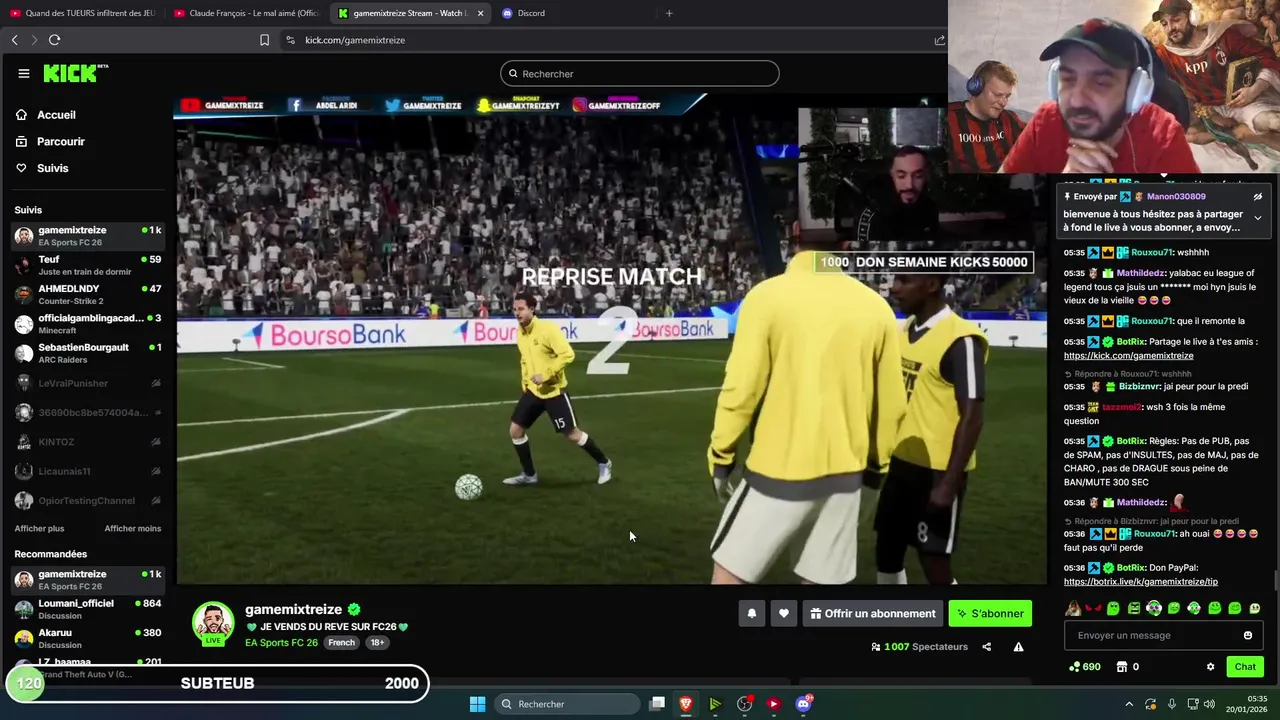This screenshot has width=1280, height=720.
Task: Open emoji picker in chat input
Action: pyautogui.click(x=1247, y=635)
